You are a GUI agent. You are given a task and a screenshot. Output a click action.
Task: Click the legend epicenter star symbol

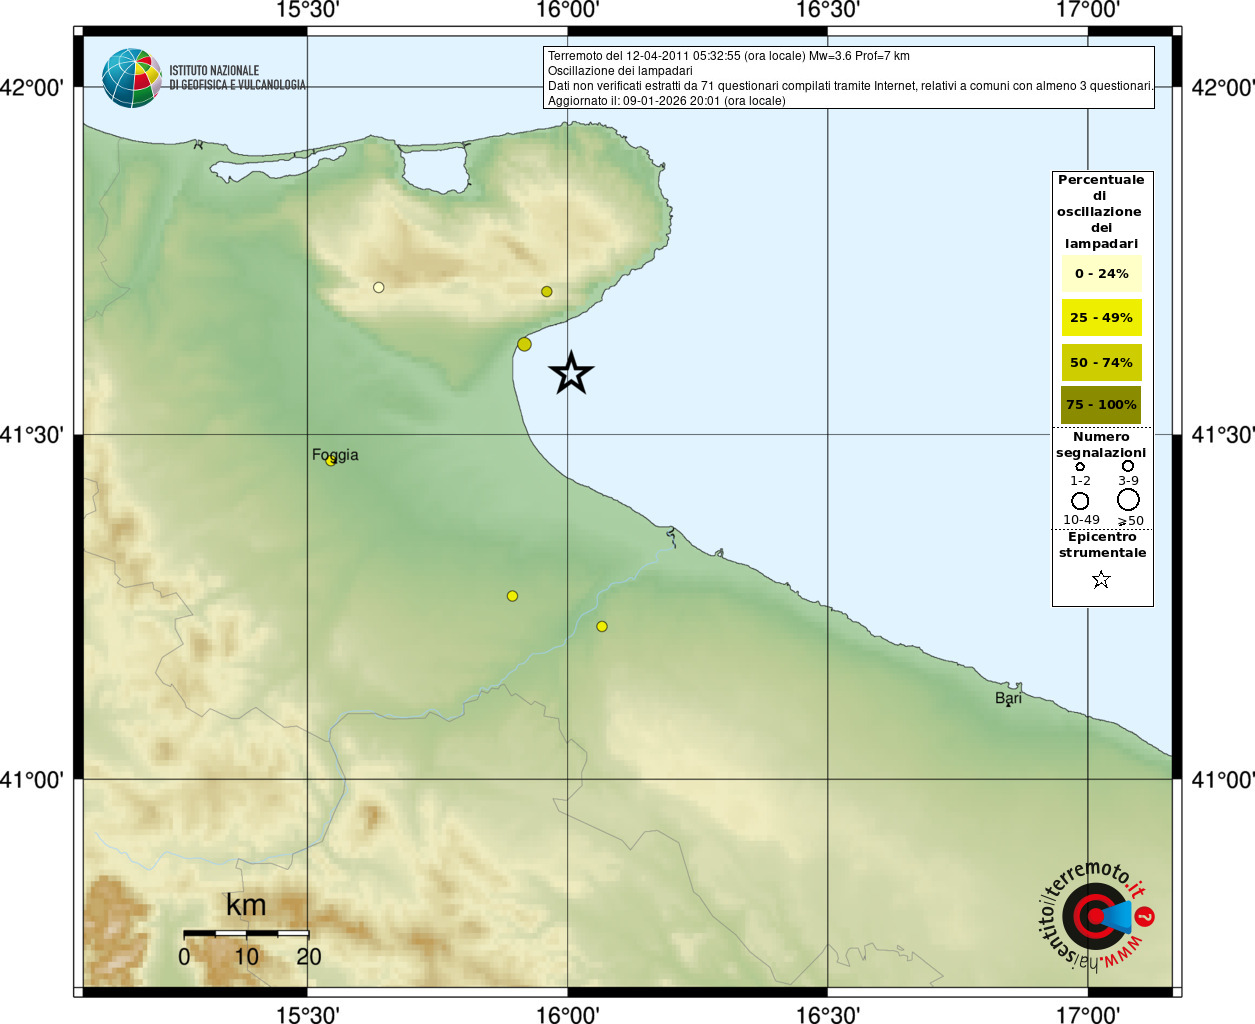[1101, 579]
